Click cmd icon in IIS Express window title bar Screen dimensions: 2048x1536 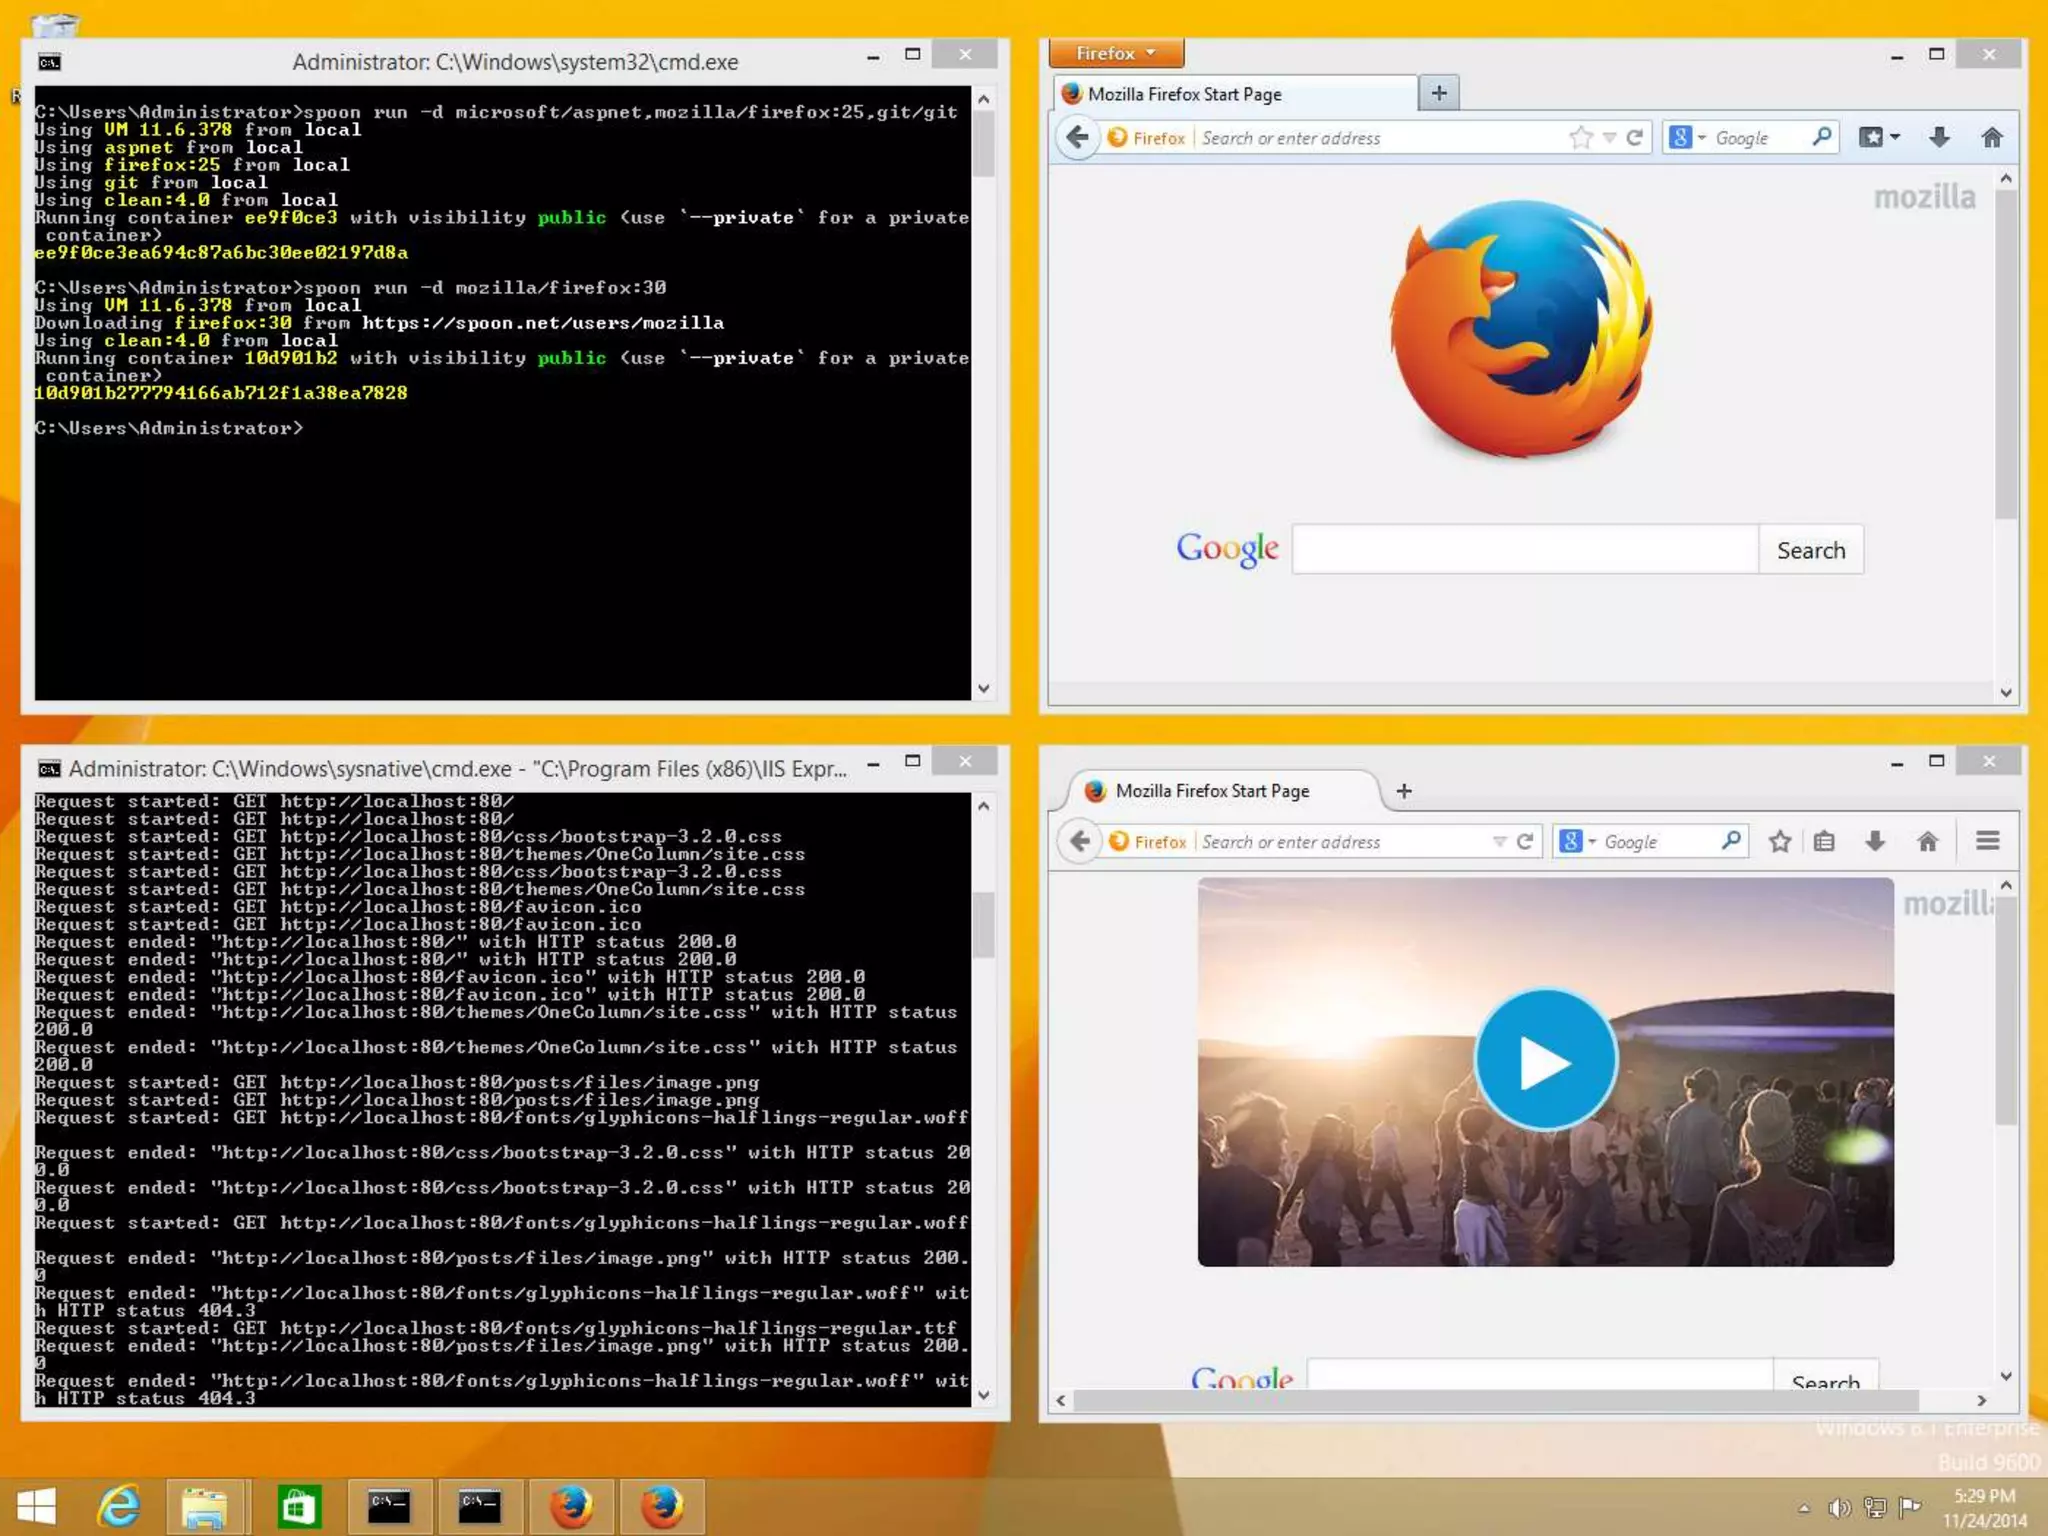(49, 768)
